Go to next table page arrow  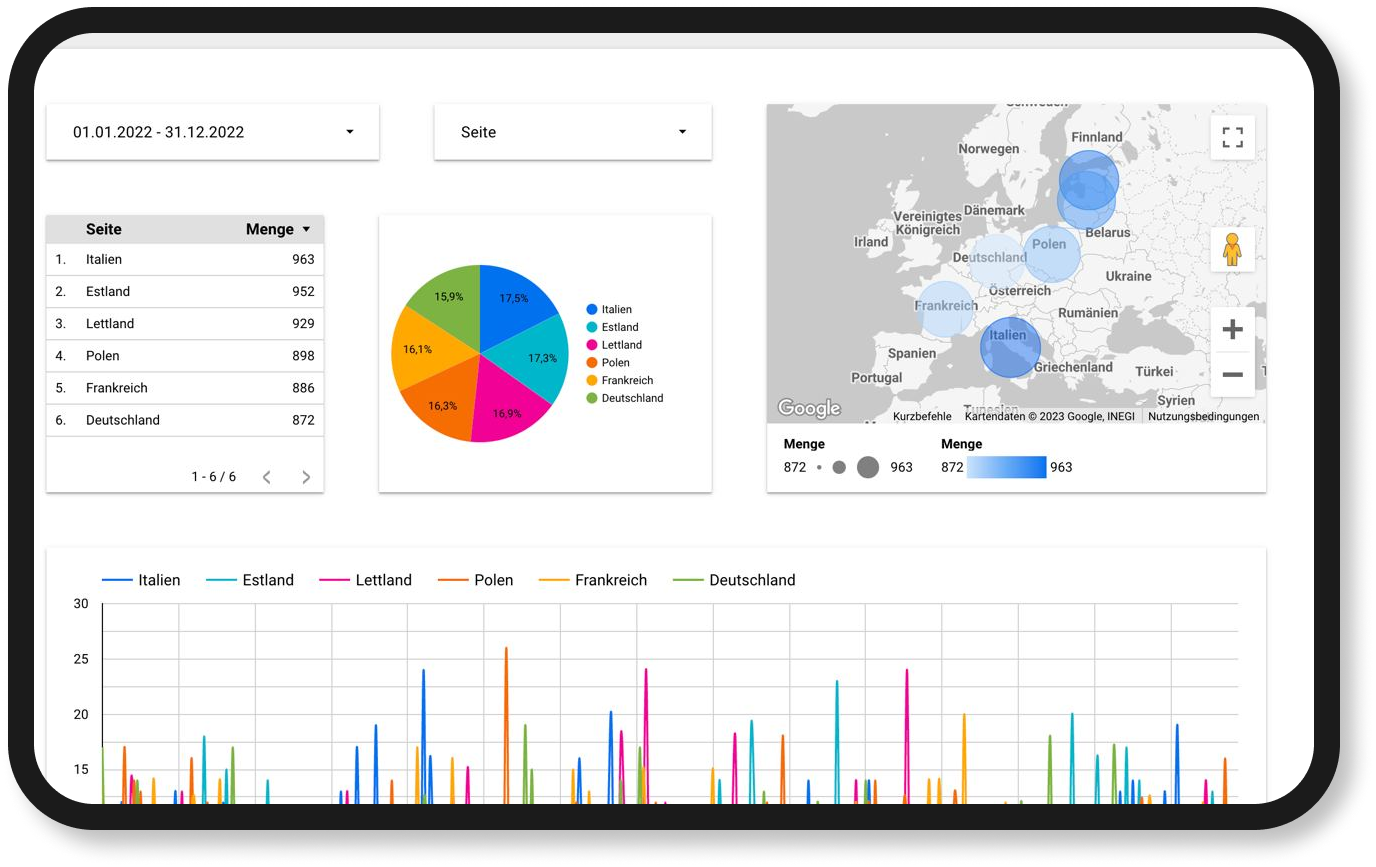point(306,477)
